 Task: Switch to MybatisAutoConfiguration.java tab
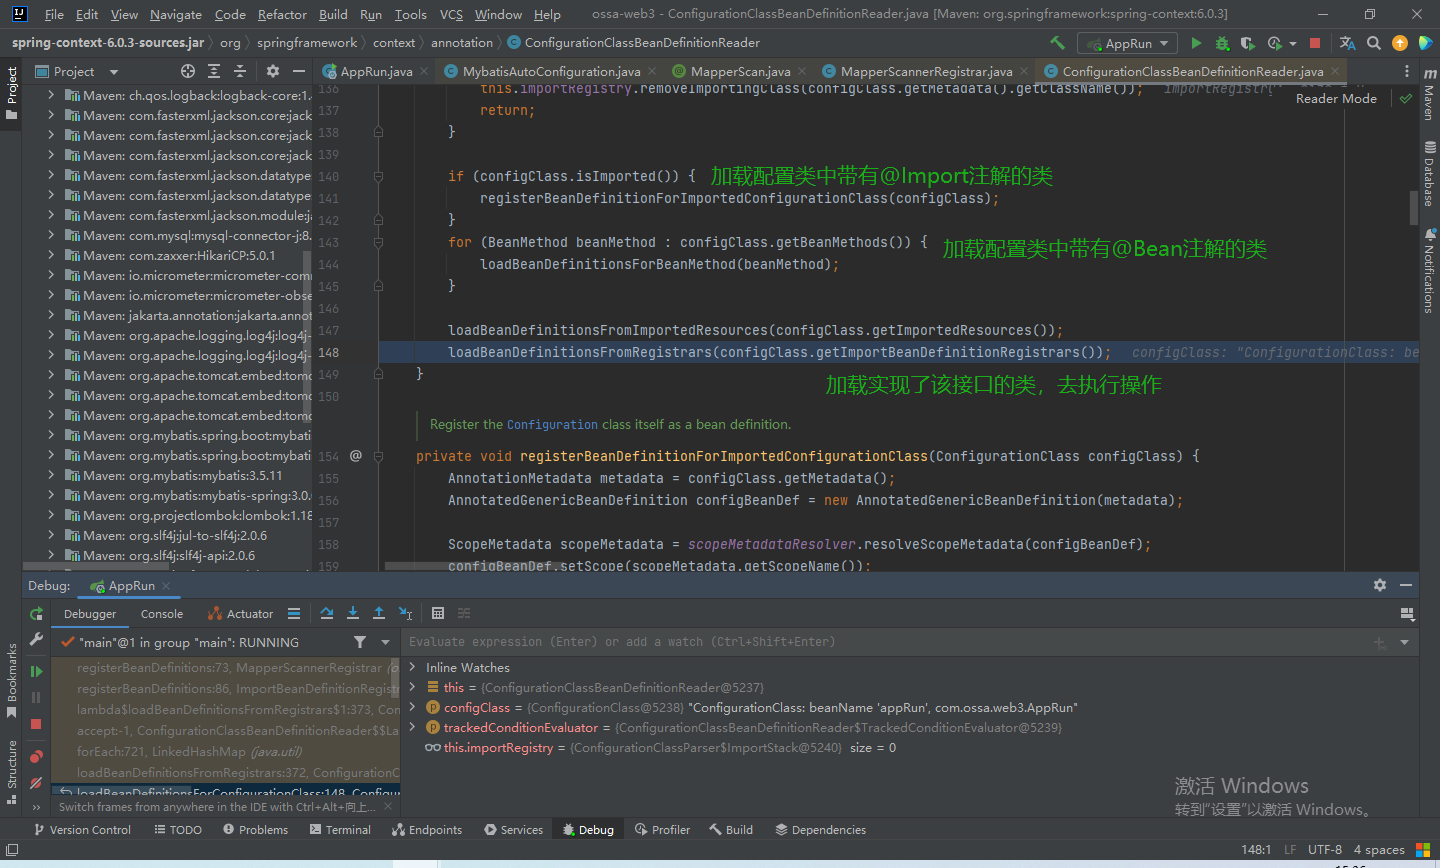pos(551,71)
